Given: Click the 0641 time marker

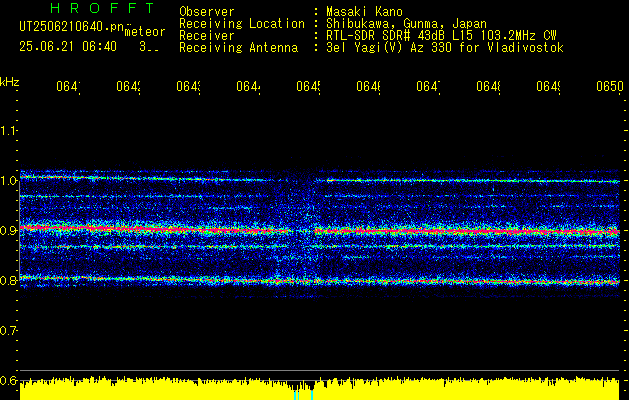Looking at the screenshot, I should pyautogui.click(x=68, y=87).
